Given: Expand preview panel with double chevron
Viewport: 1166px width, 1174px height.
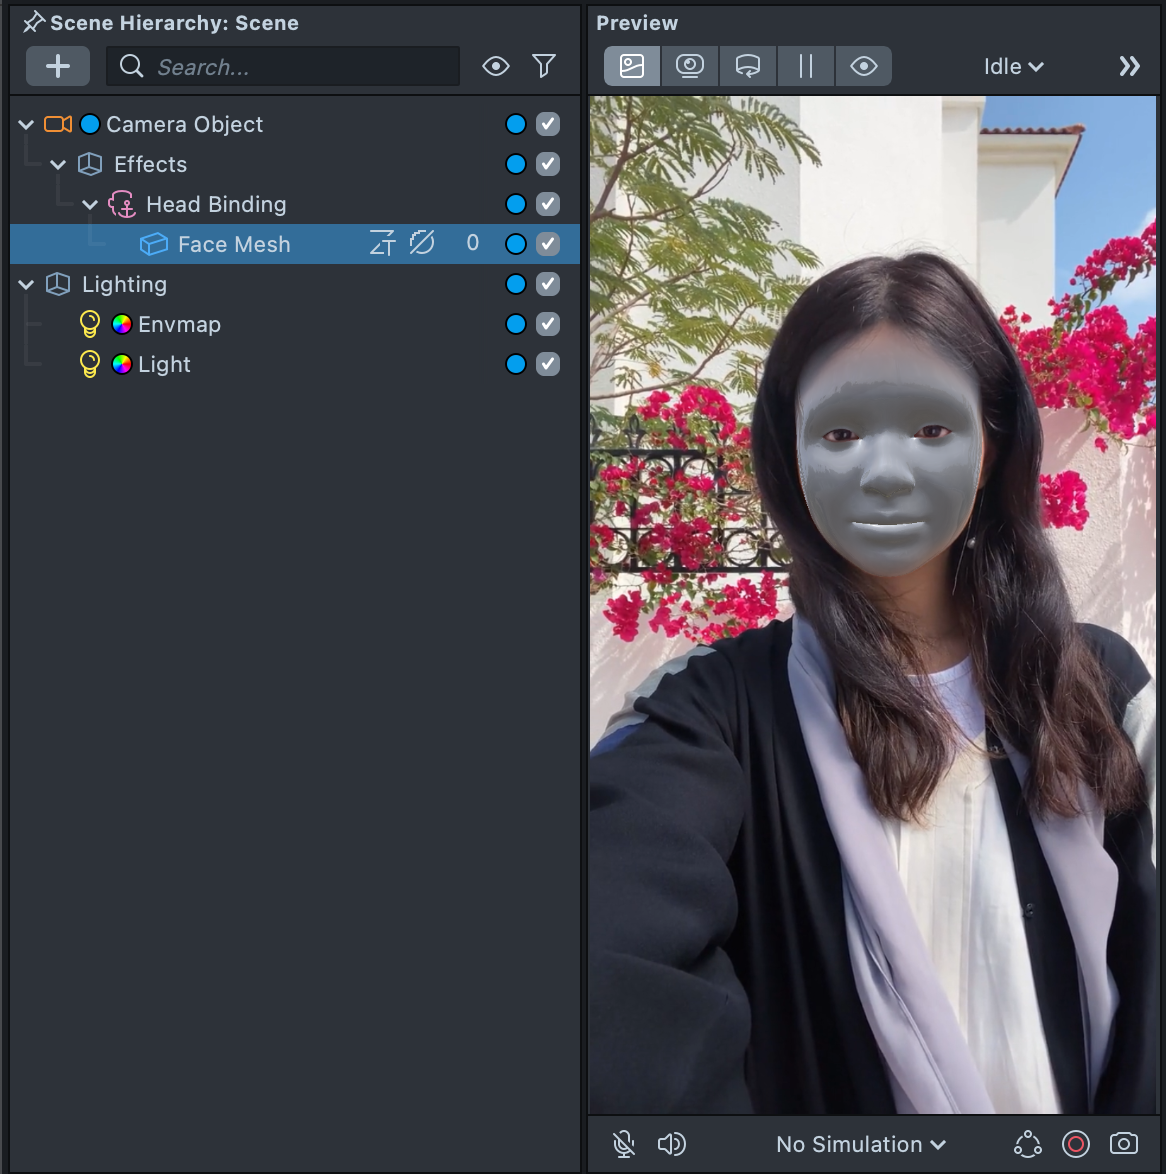Looking at the screenshot, I should pos(1129,67).
